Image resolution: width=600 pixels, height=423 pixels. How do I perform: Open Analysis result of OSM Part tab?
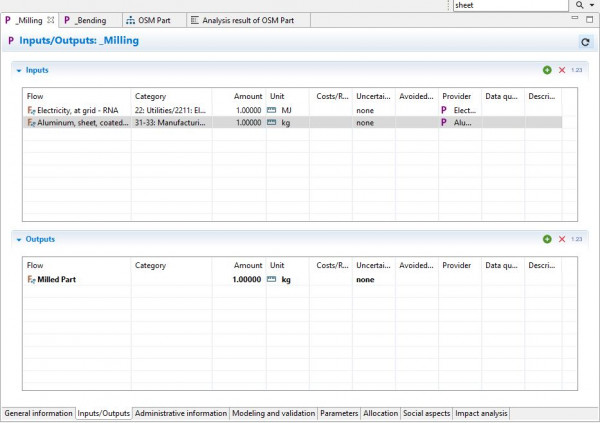coord(248,20)
